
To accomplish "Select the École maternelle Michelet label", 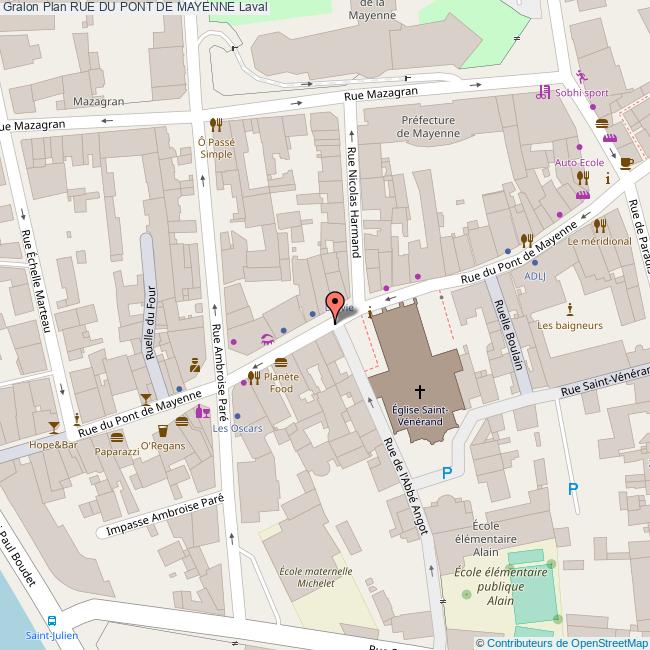I will click(316, 577).
